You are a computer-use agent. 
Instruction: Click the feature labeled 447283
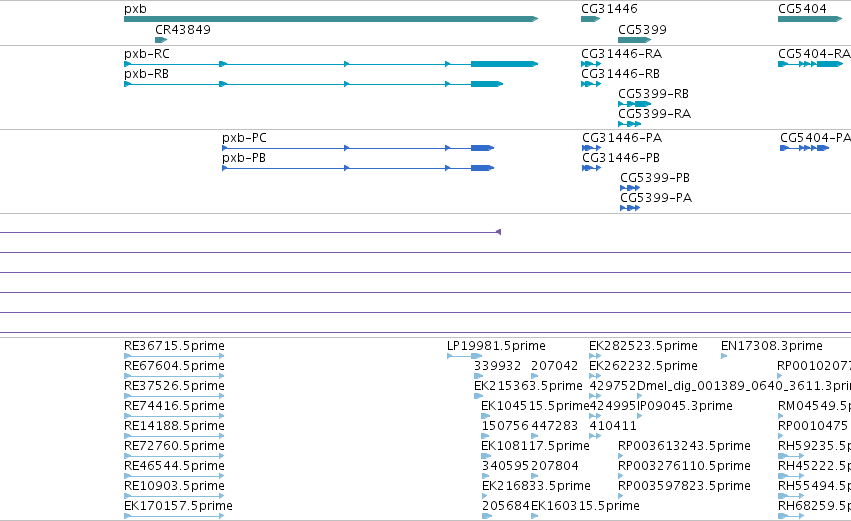534,436
